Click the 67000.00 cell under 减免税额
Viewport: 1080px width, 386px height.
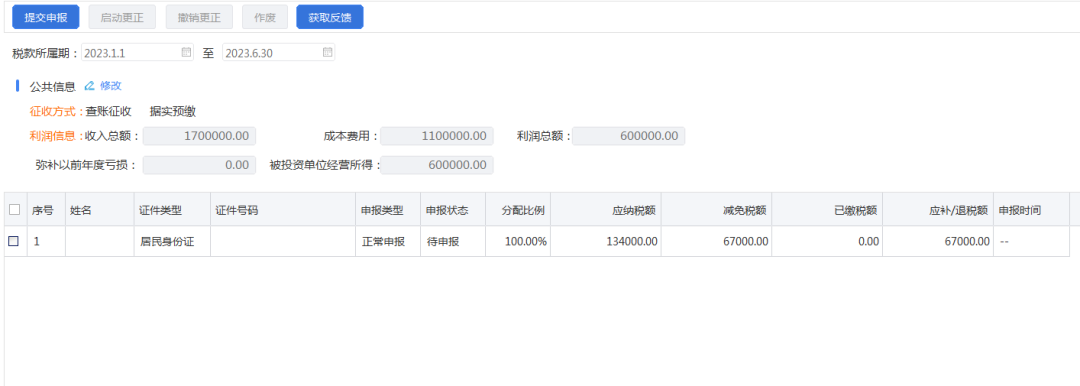716,241
